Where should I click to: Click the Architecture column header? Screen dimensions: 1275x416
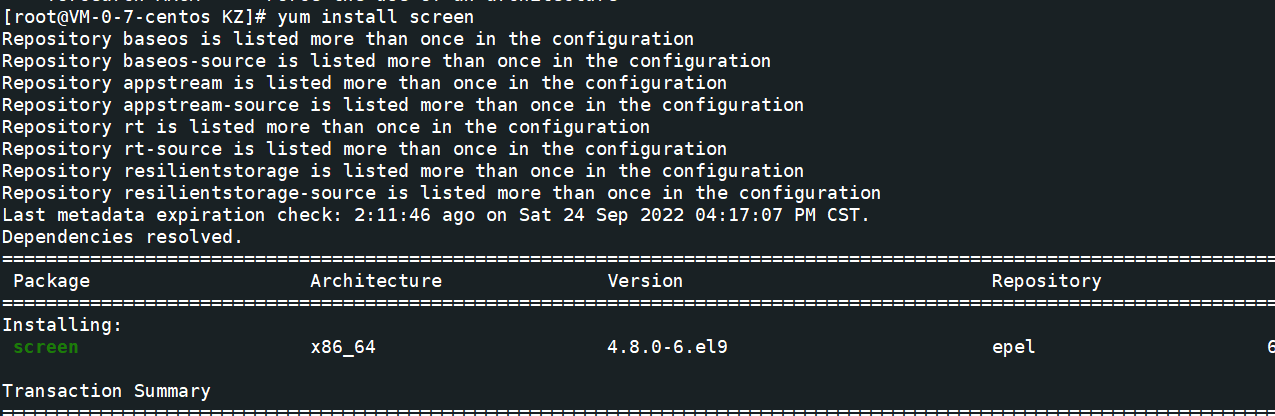(x=375, y=281)
